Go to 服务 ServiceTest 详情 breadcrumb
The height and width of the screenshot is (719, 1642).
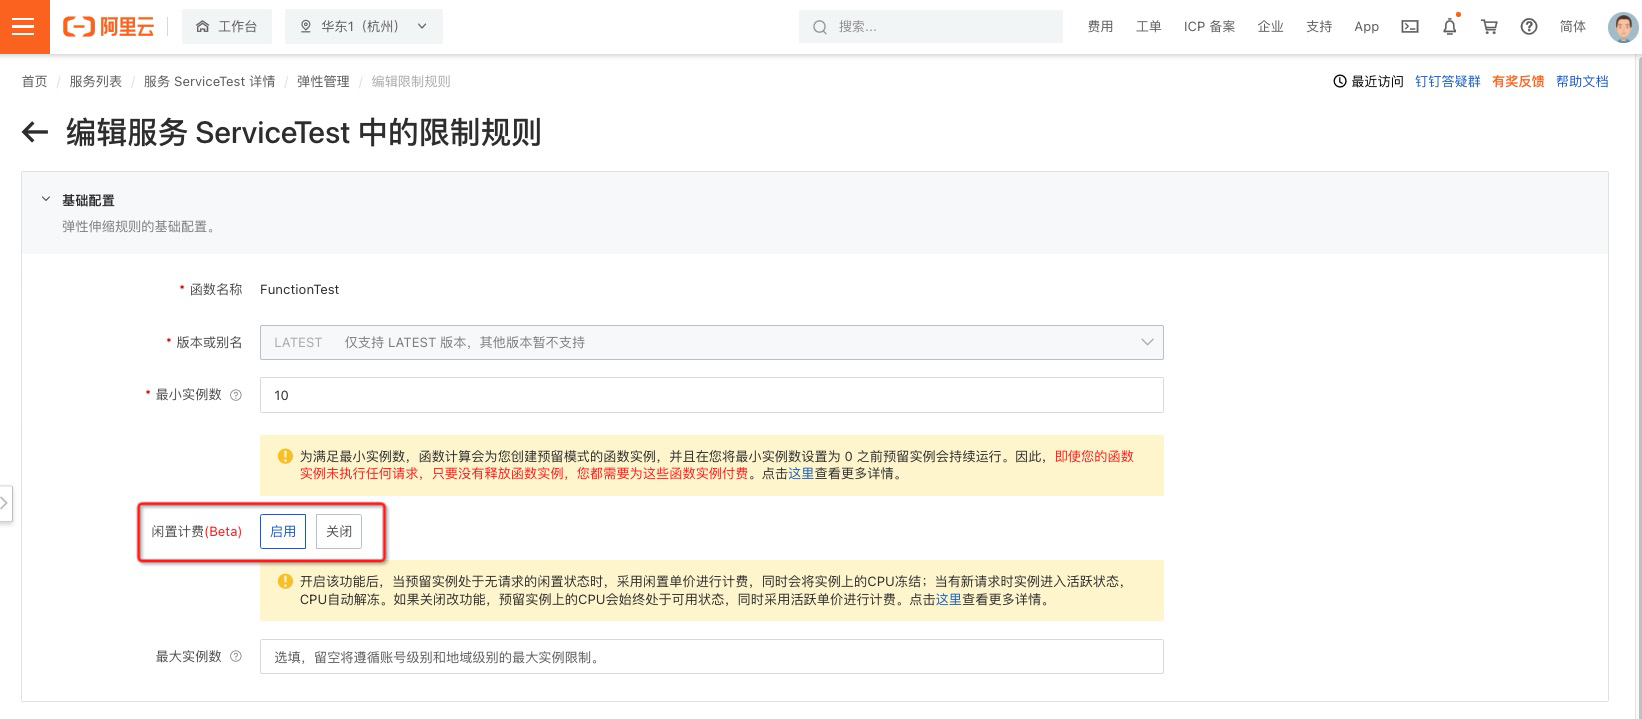(x=209, y=81)
